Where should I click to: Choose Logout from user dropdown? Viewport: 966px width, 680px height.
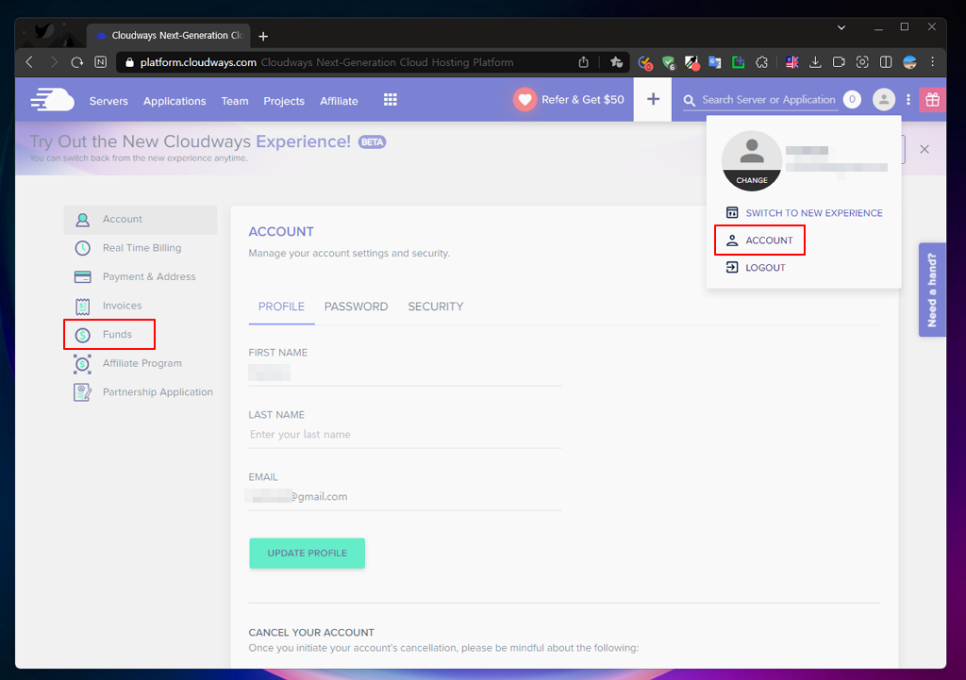pyautogui.click(x=756, y=267)
